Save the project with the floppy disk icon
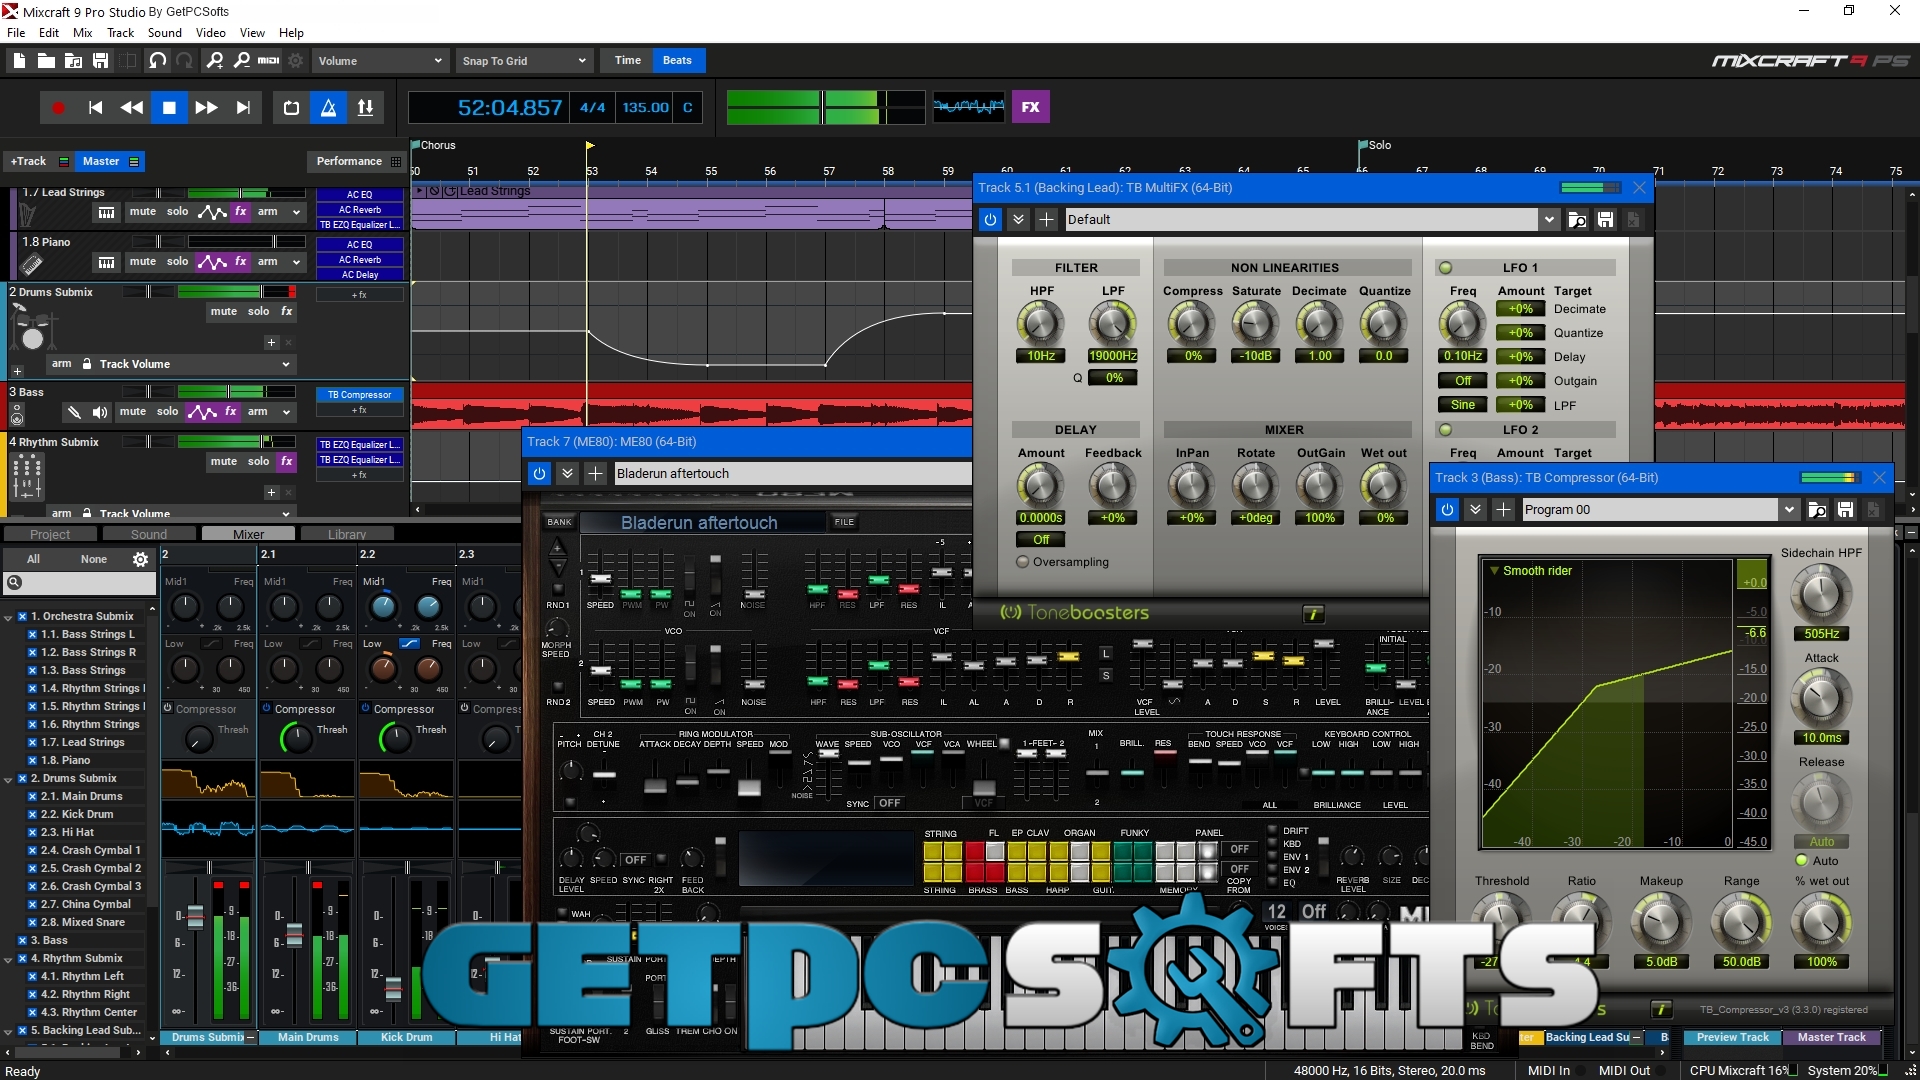 click(x=100, y=61)
